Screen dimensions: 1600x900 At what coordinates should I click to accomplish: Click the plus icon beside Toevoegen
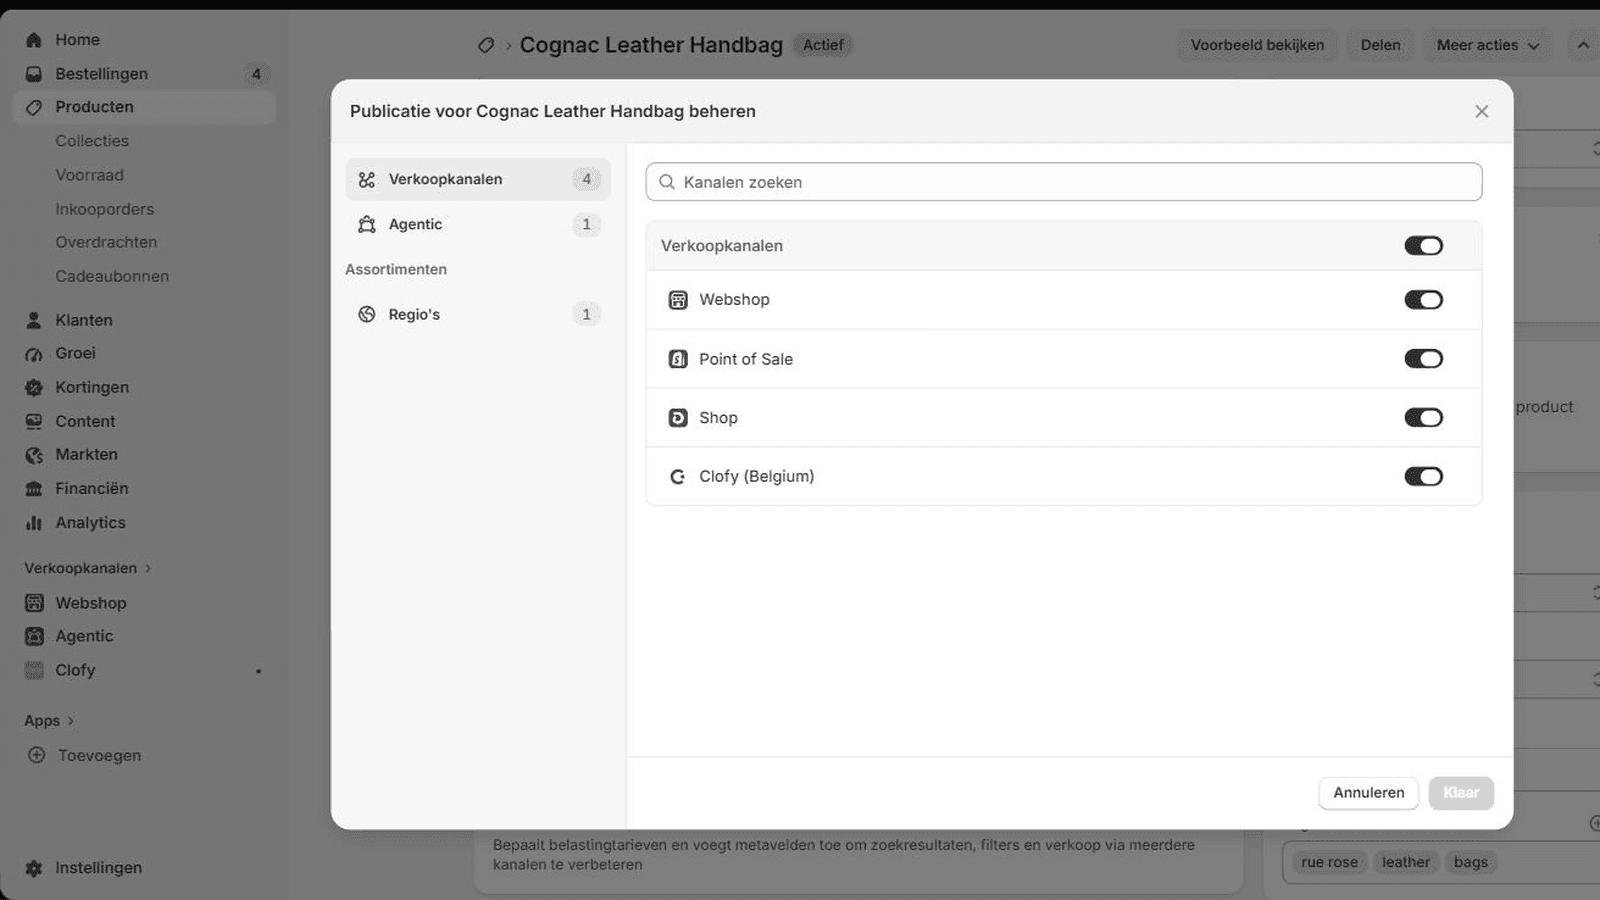click(x=37, y=755)
